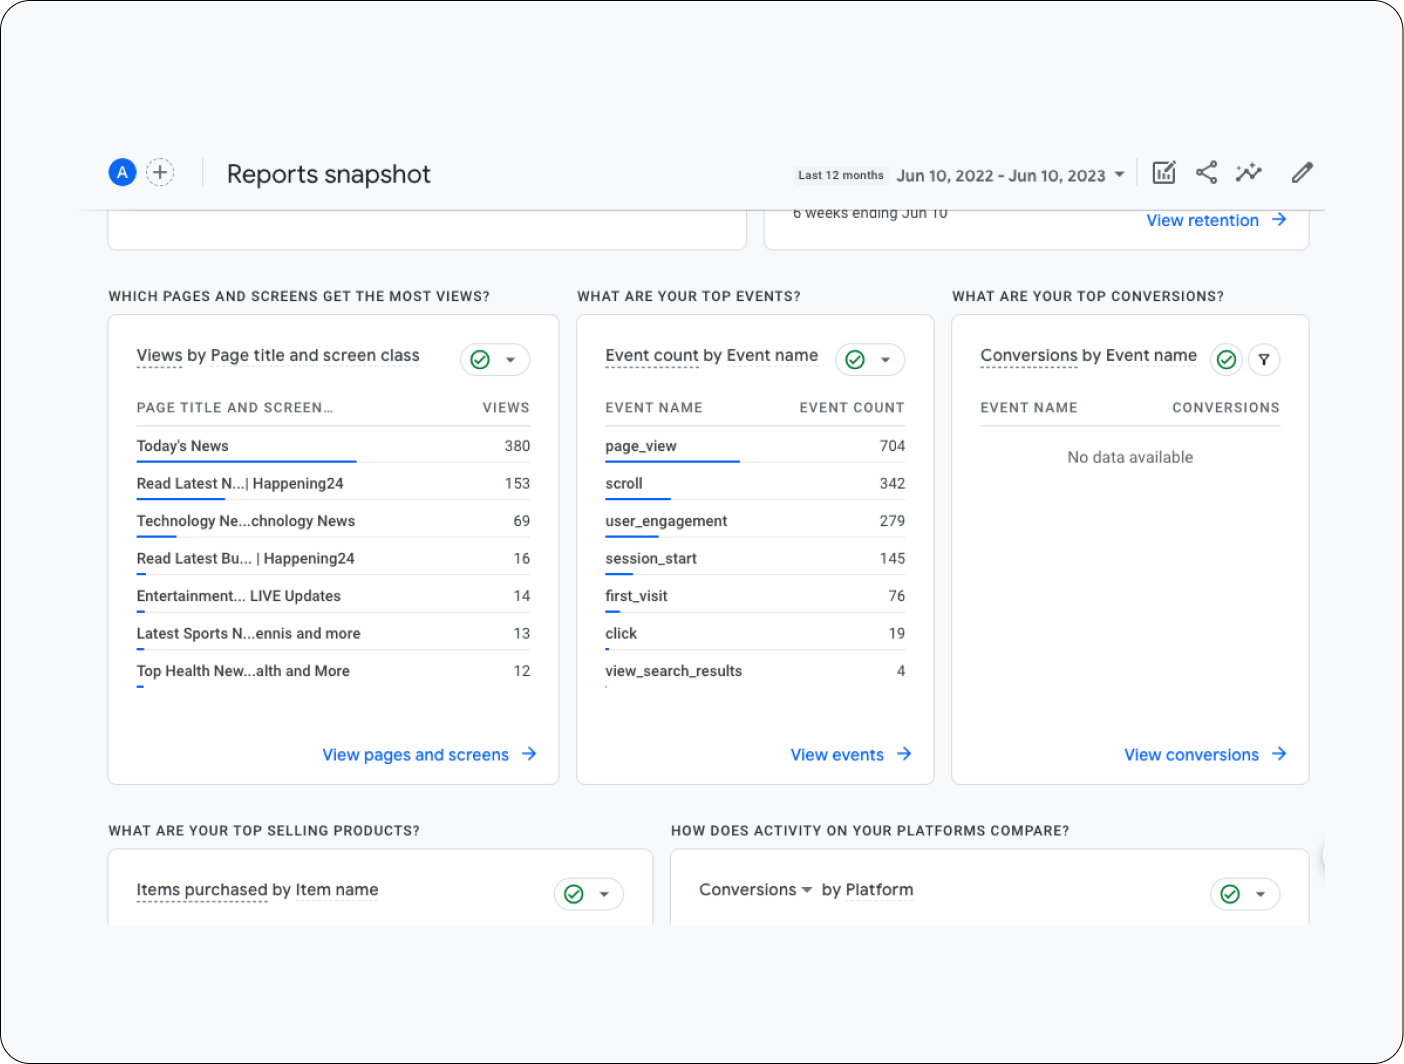The width and height of the screenshot is (1404, 1064).
Task: Click arrow next to View conversions
Action: click(1279, 754)
